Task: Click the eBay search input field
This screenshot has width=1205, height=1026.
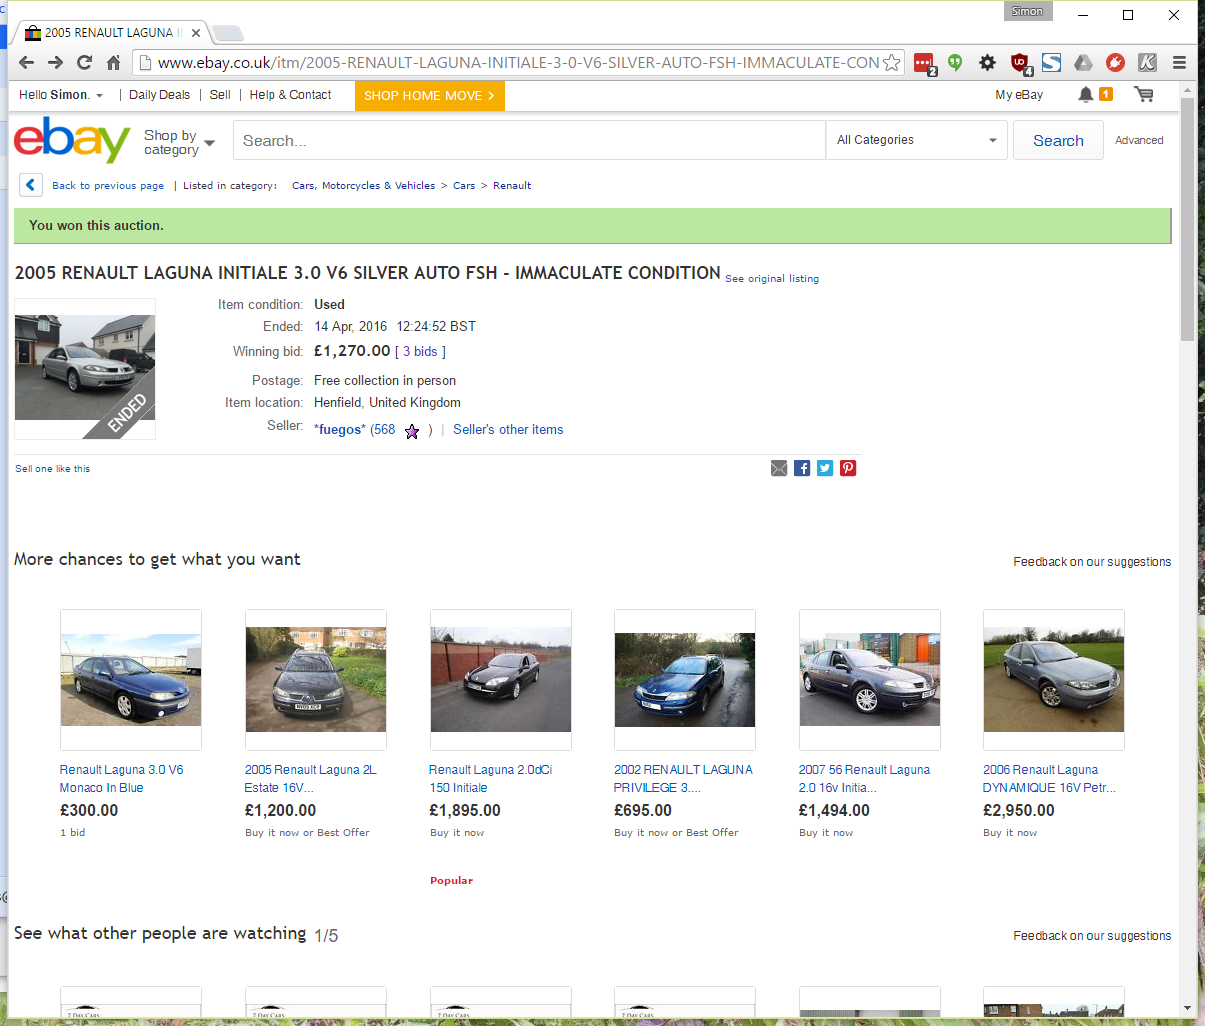Action: pyautogui.click(x=529, y=140)
